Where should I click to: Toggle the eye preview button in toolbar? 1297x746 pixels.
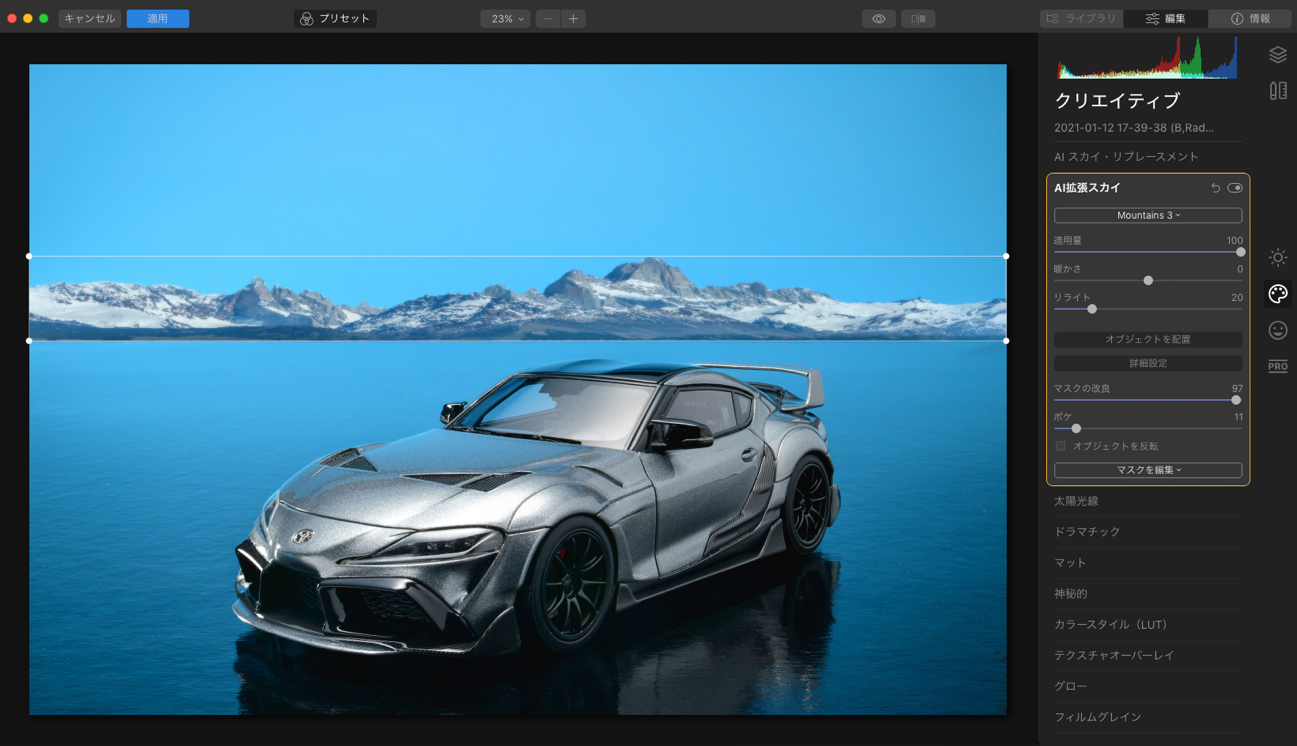(878, 18)
